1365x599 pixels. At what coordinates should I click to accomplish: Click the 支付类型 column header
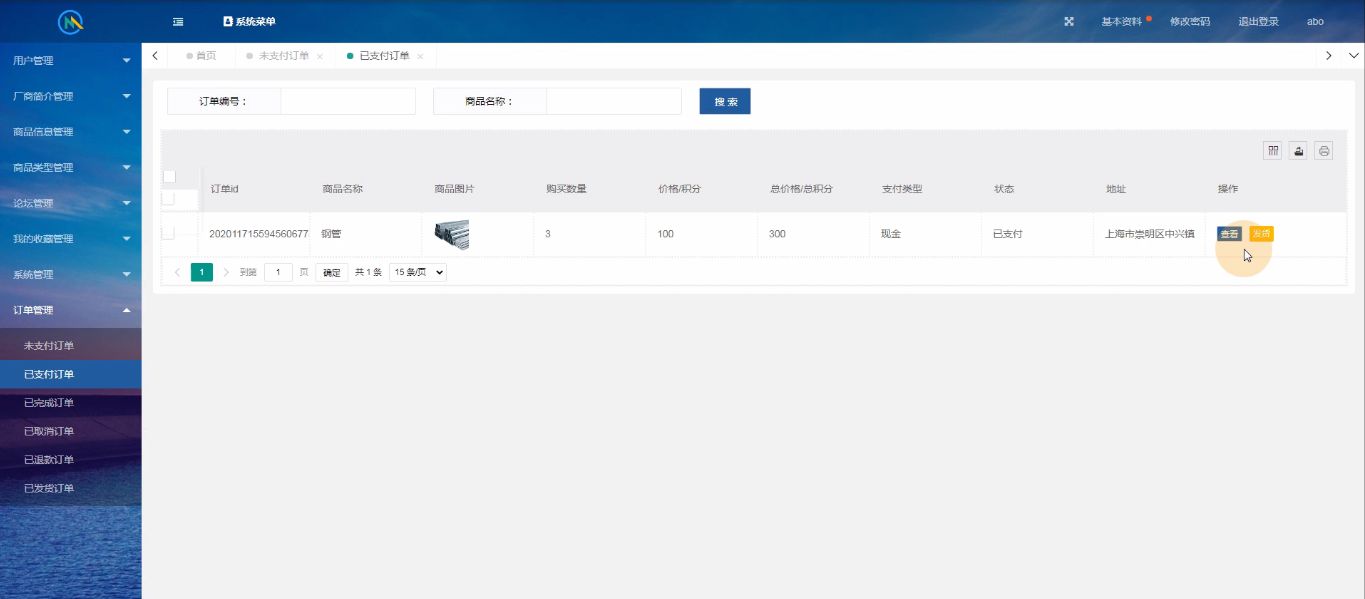click(x=902, y=189)
